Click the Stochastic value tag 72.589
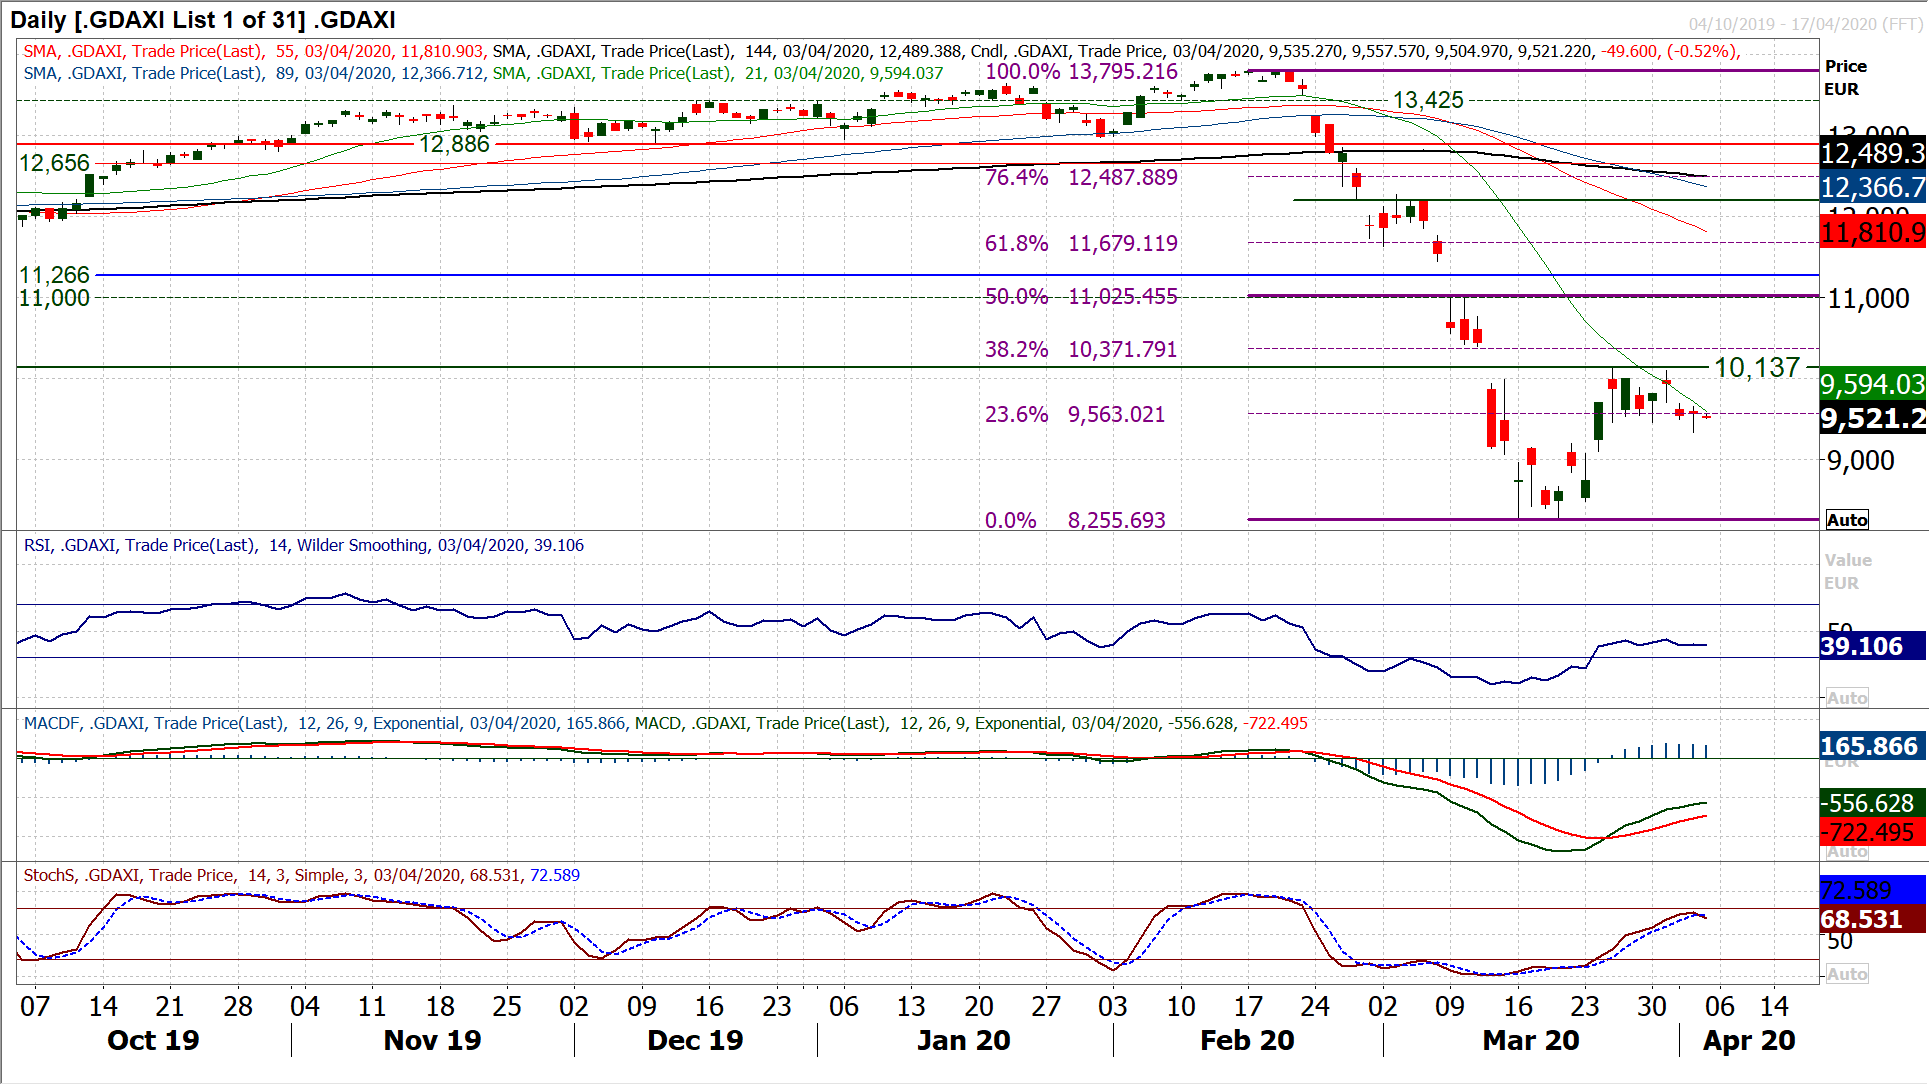Image resolution: width=1929 pixels, height=1085 pixels. point(1872,890)
